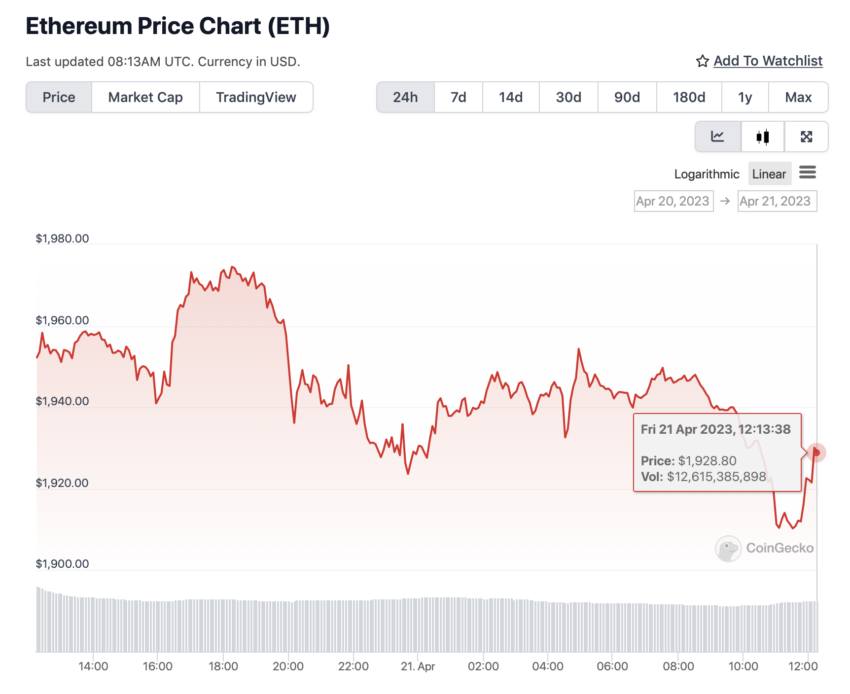Select the 90d range button
The width and height of the screenshot is (850, 694).
(x=627, y=98)
